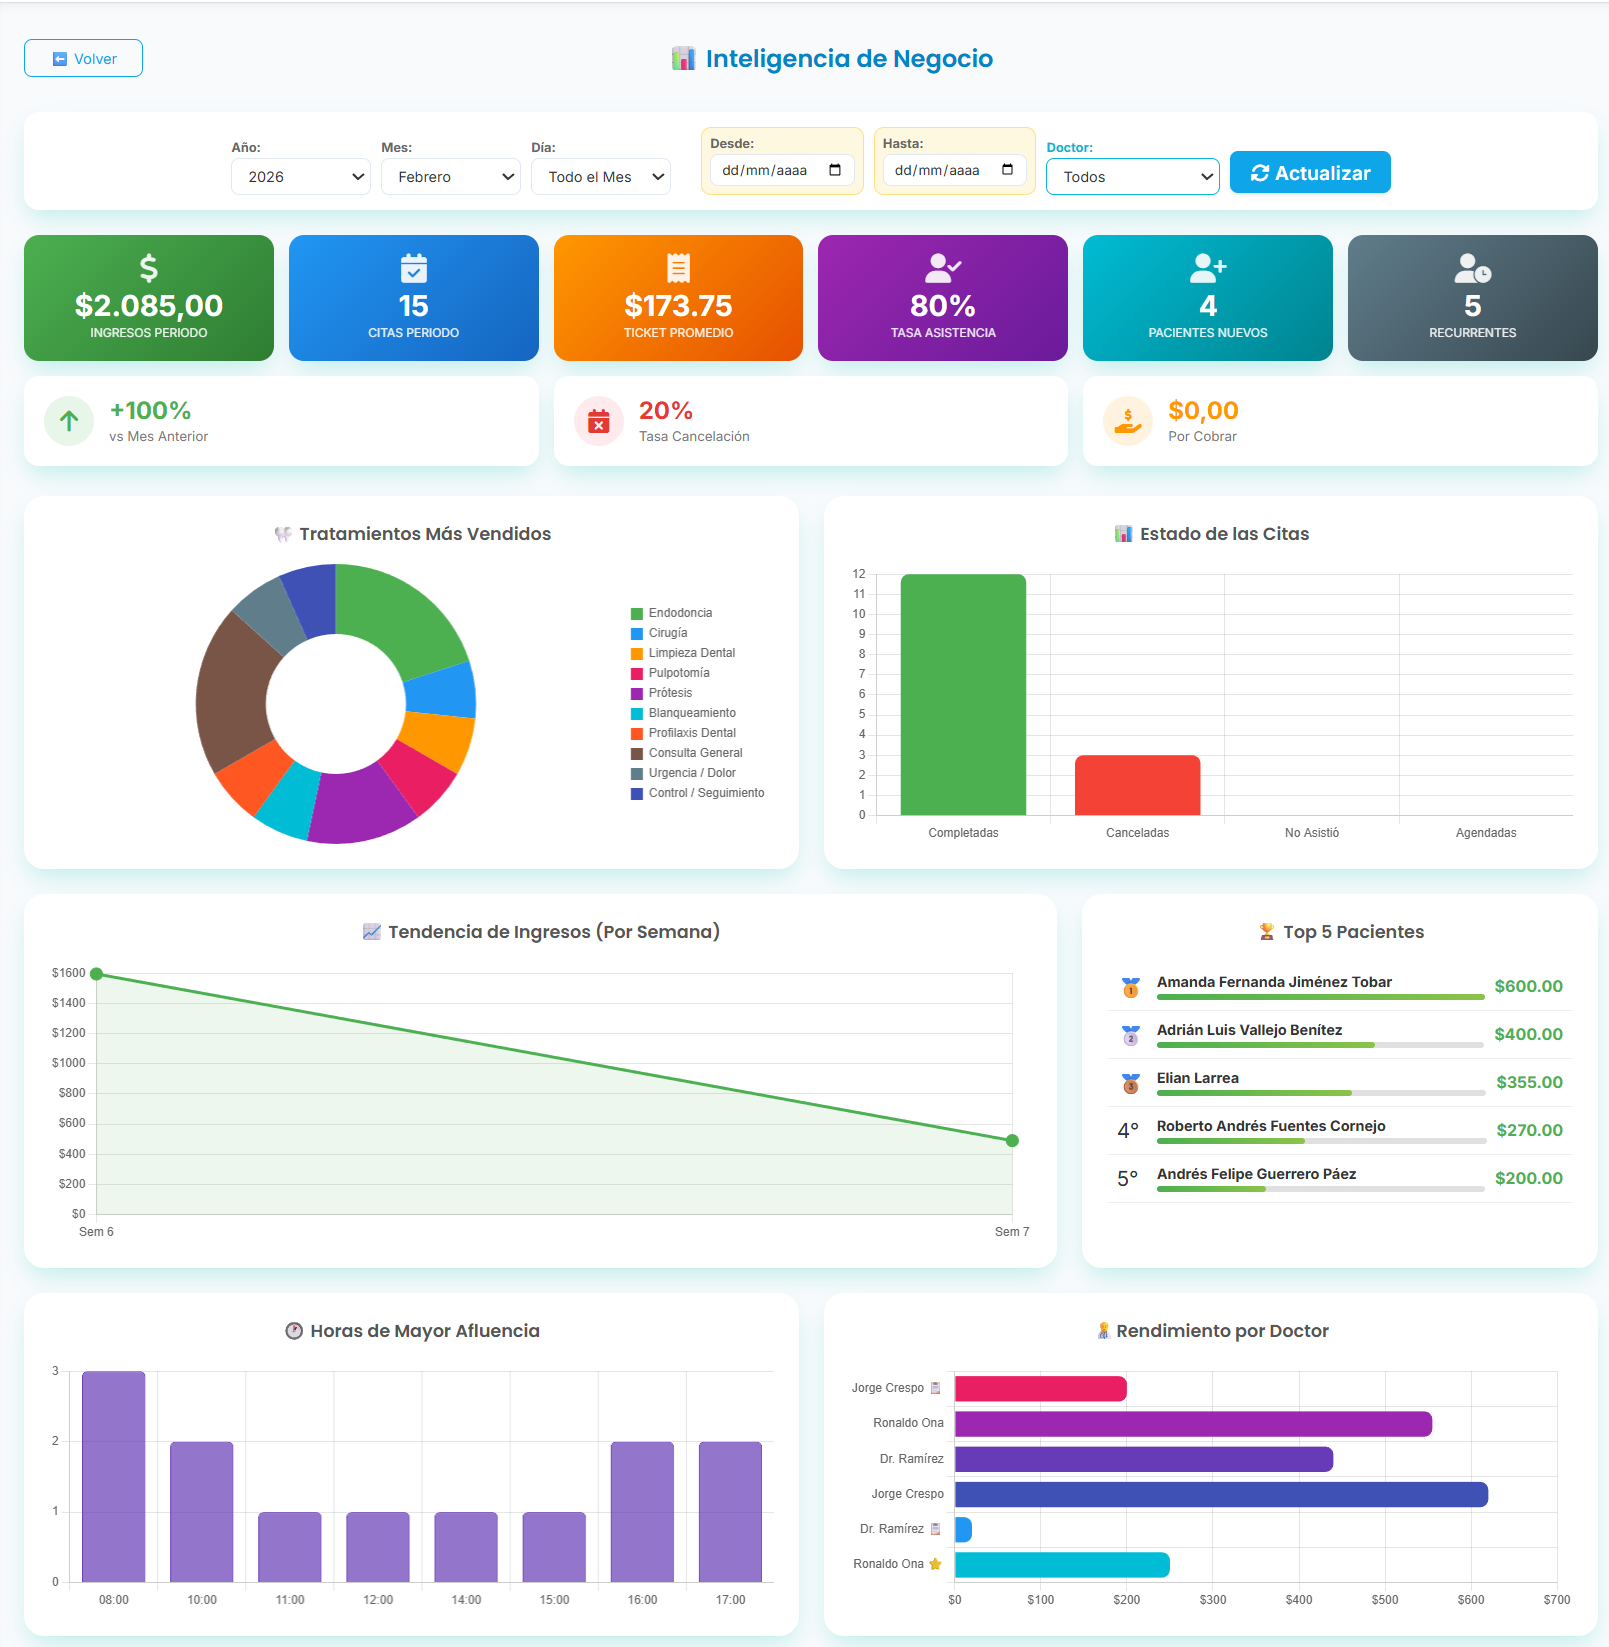The width and height of the screenshot is (1609, 1647).
Task: Click the user check icon on Tasa Asistencia
Action: (x=942, y=268)
